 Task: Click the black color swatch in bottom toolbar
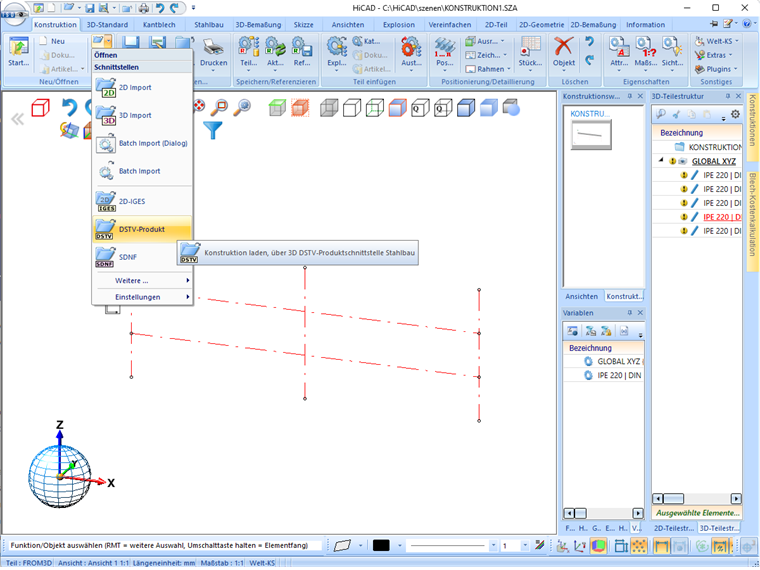[x=381, y=546]
